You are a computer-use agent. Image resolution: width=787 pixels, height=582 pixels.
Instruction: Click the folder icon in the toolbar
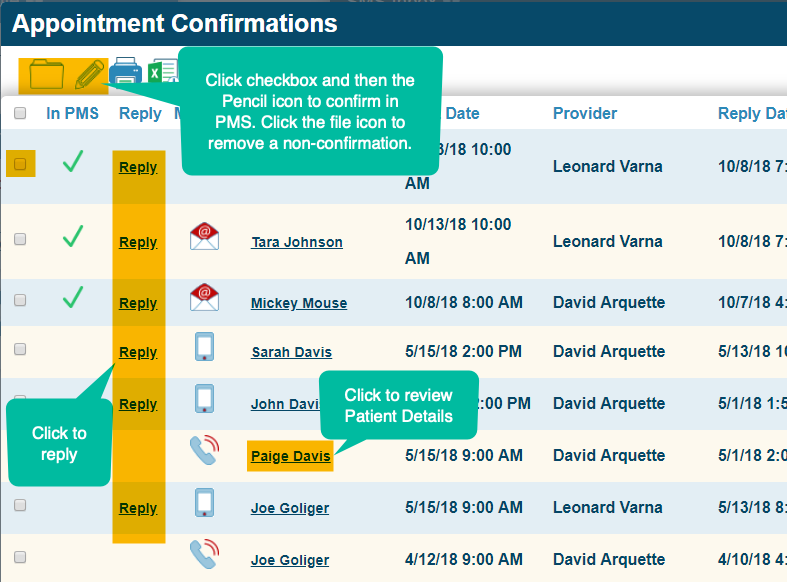coord(46,74)
